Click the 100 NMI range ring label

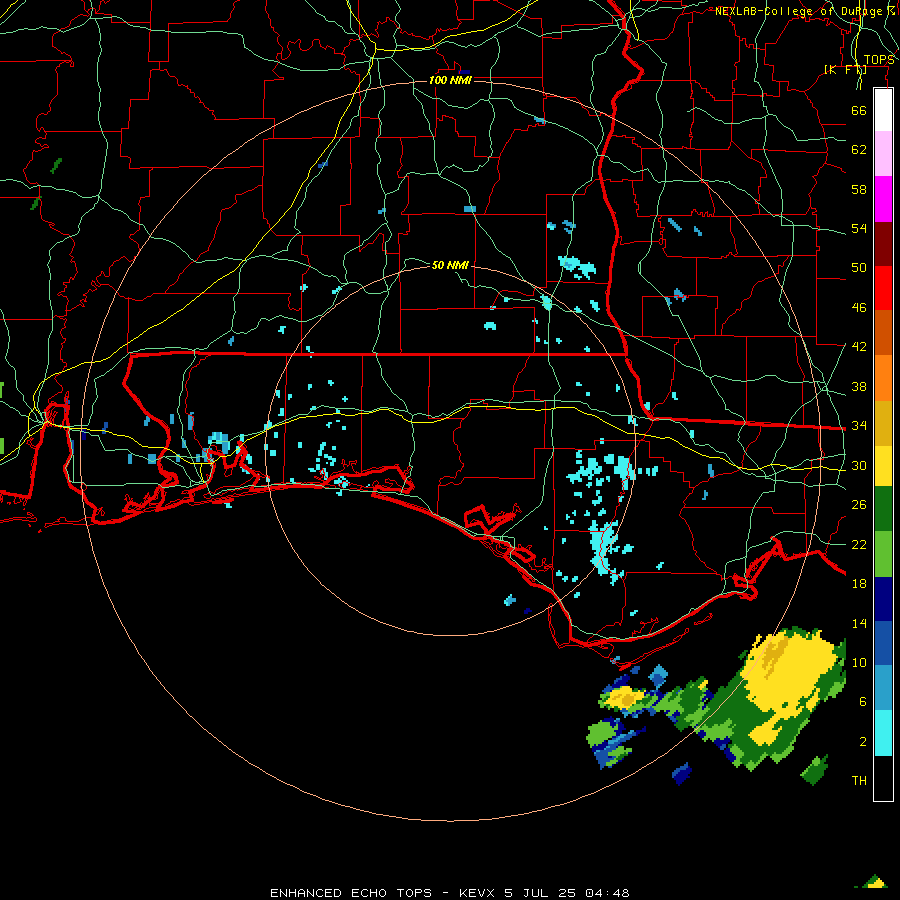tap(450, 80)
